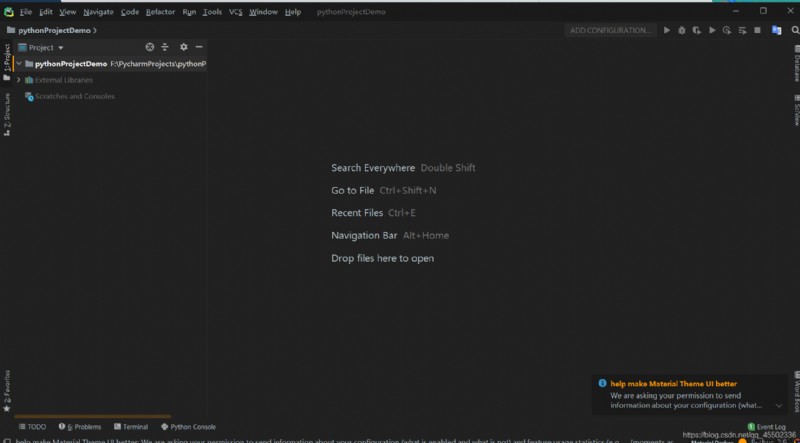Expand External Libraries node
Viewport: 800px width, 443px height.
point(19,80)
